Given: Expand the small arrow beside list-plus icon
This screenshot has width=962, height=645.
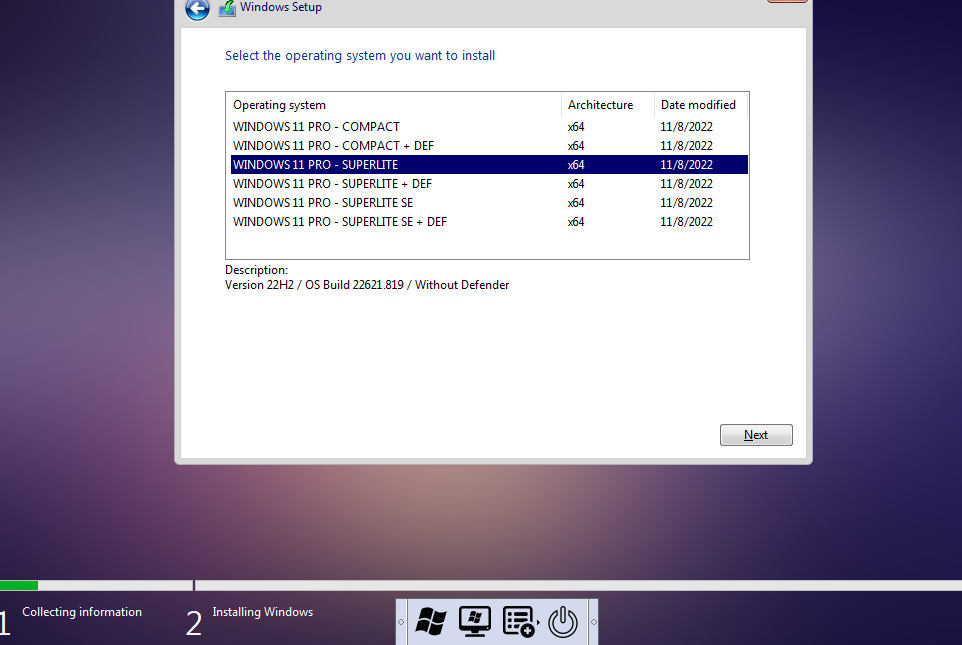Looking at the screenshot, I should click(539, 622).
